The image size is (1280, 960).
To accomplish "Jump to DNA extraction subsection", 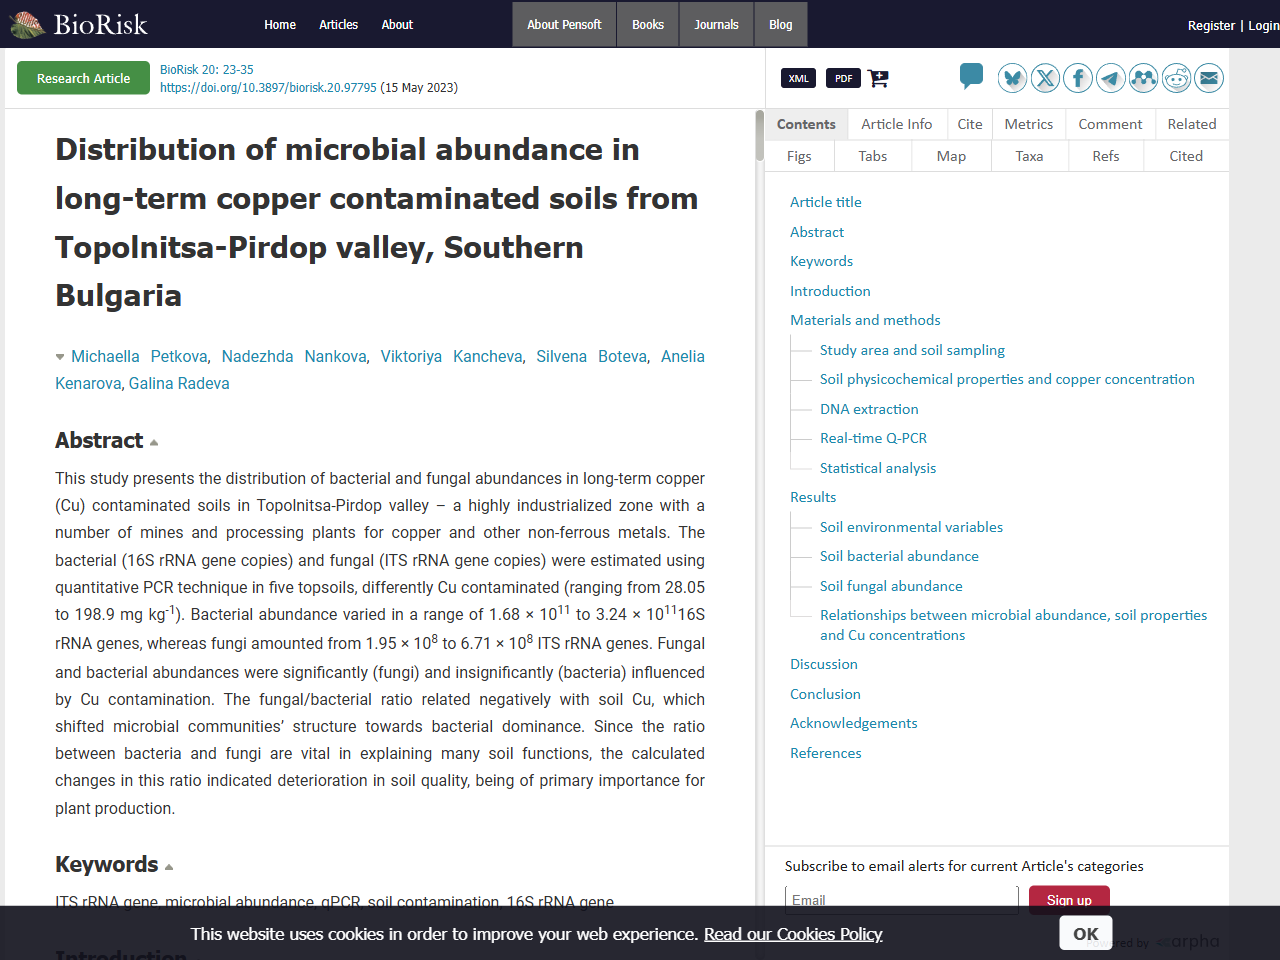I will [x=869, y=409].
